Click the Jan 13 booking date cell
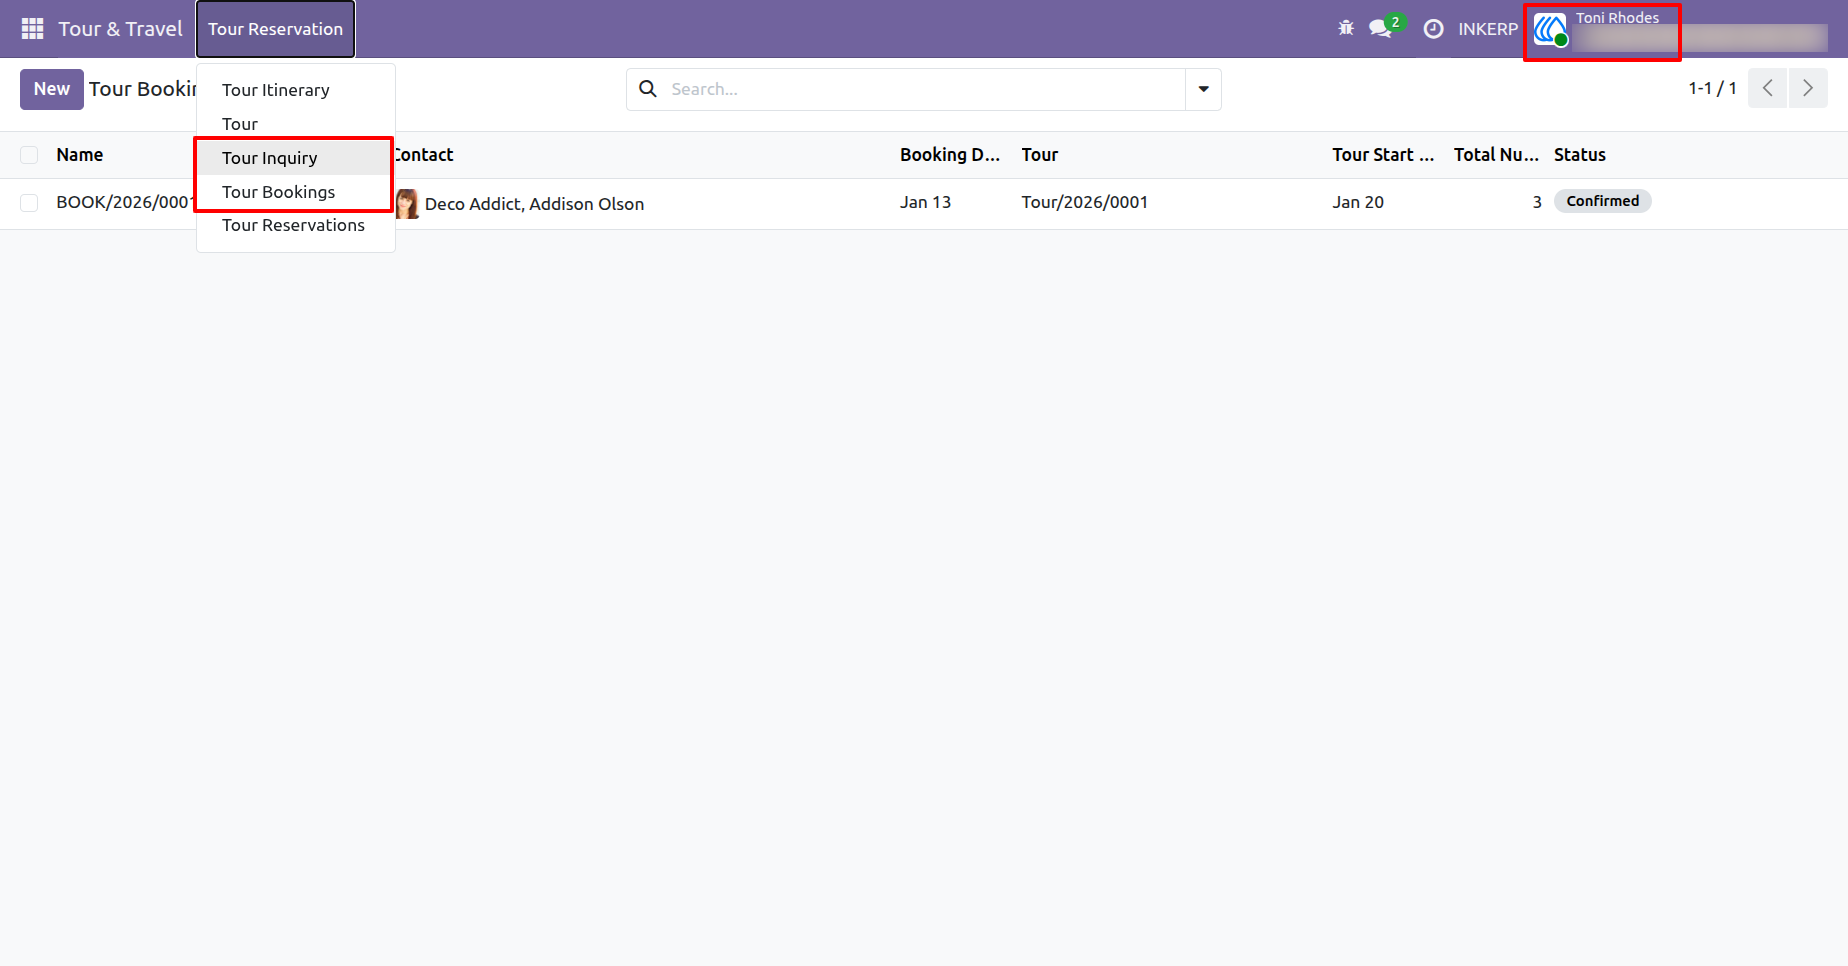 [x=925, y=202]
